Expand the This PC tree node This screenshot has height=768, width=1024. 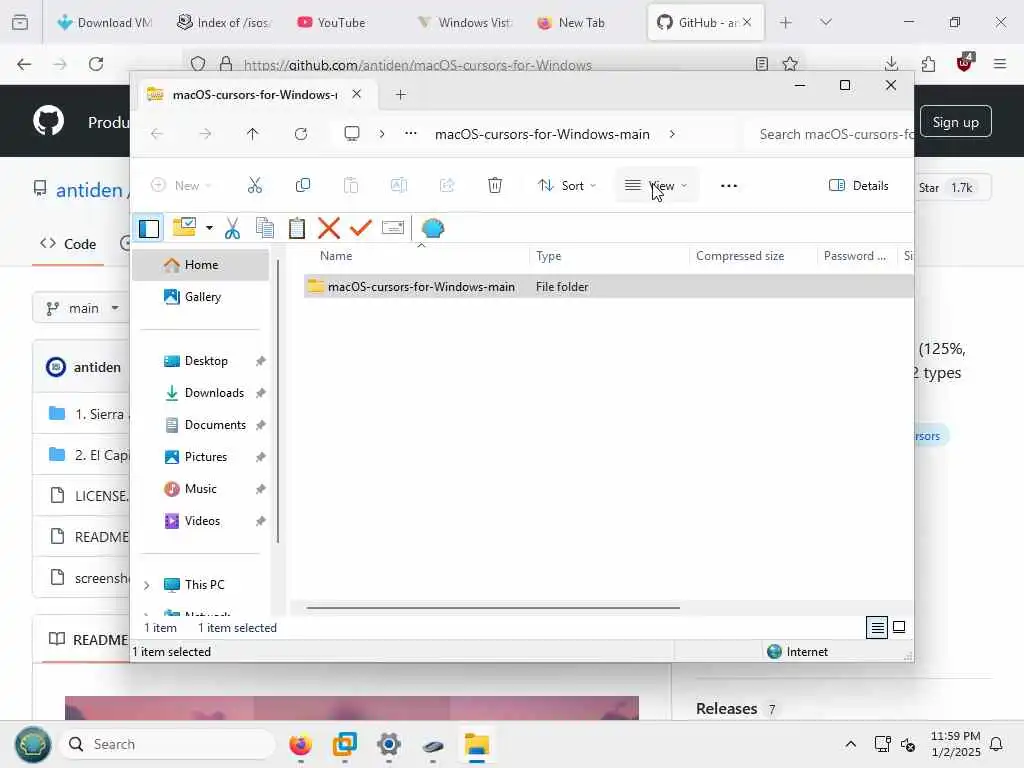point(147,585)
